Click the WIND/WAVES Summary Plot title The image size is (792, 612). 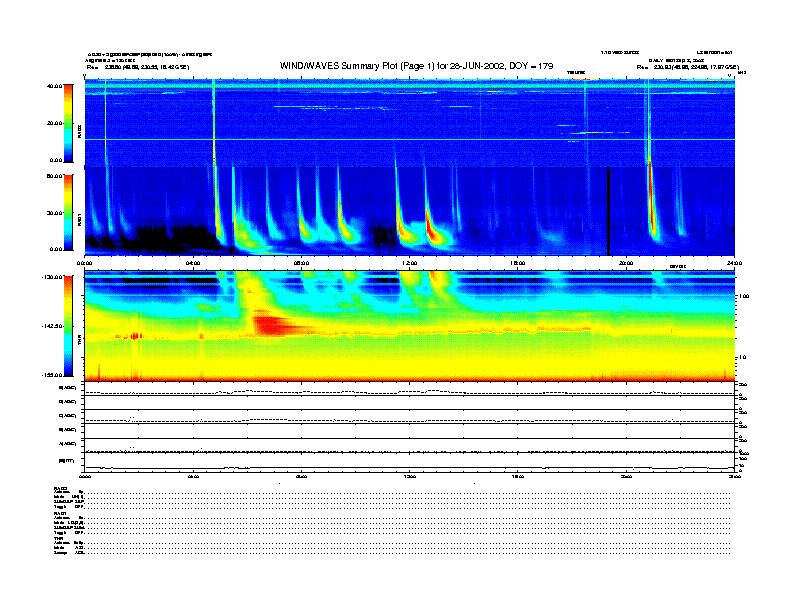[416, 66]
